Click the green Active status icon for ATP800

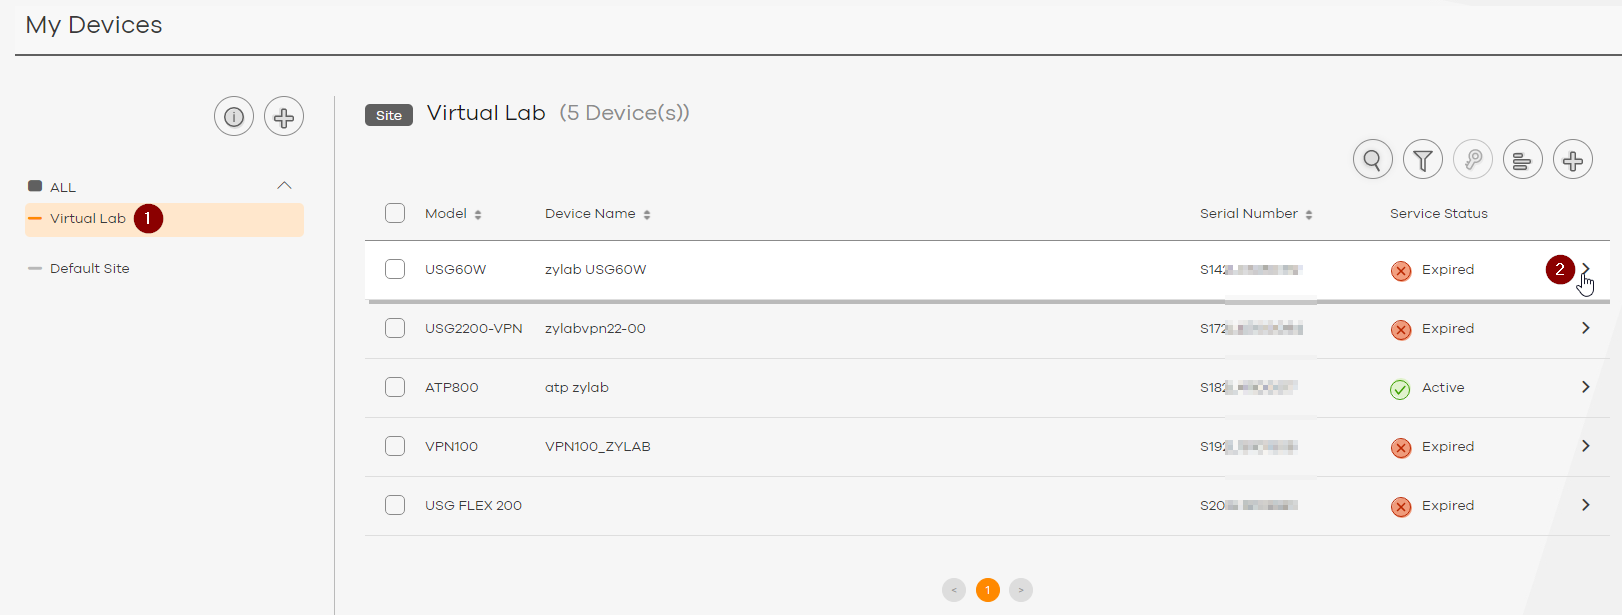coord(1400,389)
